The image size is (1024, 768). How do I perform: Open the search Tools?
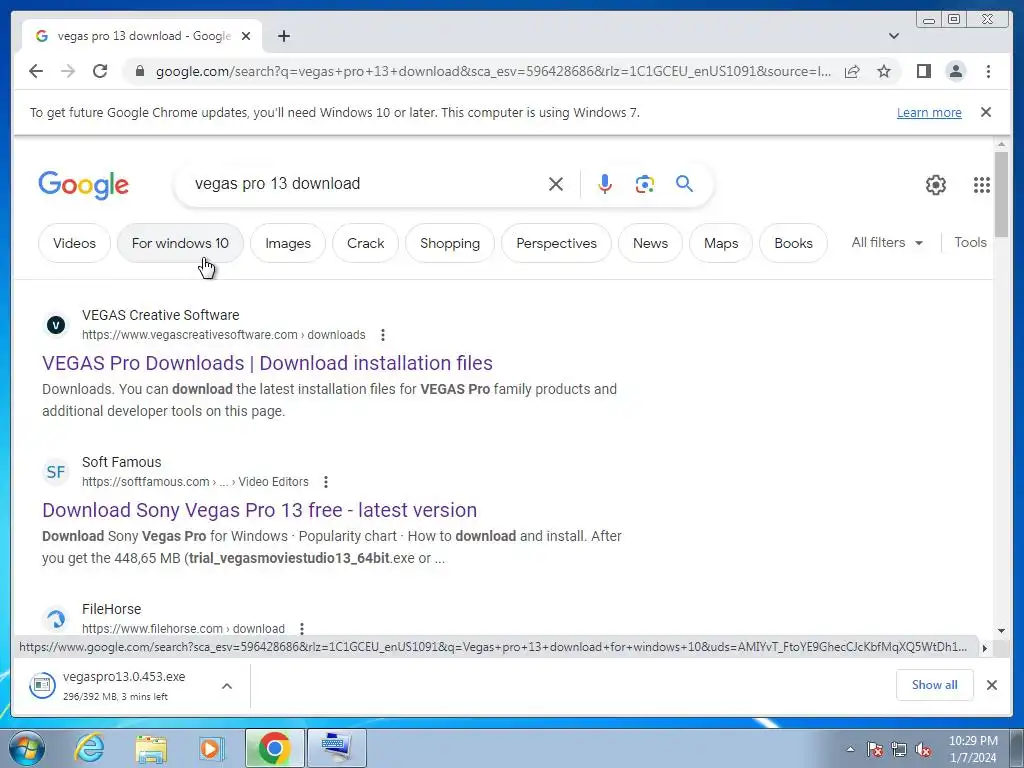970,242
